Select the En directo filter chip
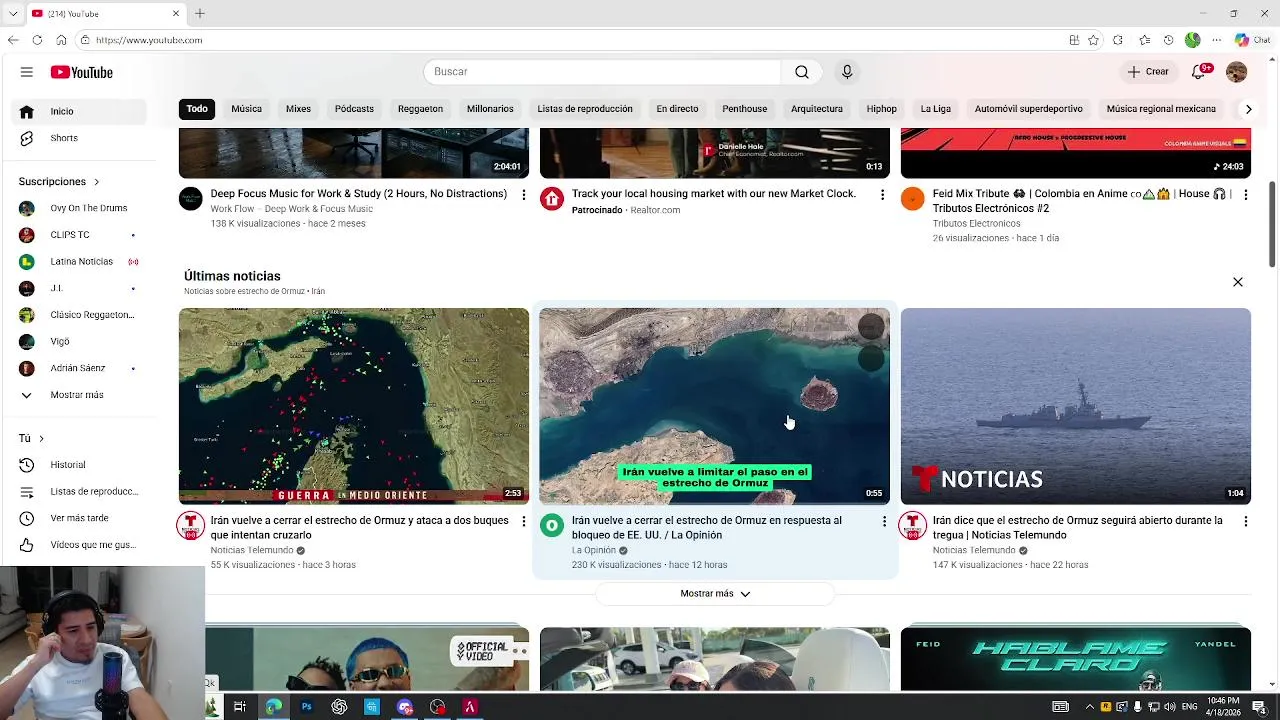Screen dimensions: 1280x720 click(677, 109)
